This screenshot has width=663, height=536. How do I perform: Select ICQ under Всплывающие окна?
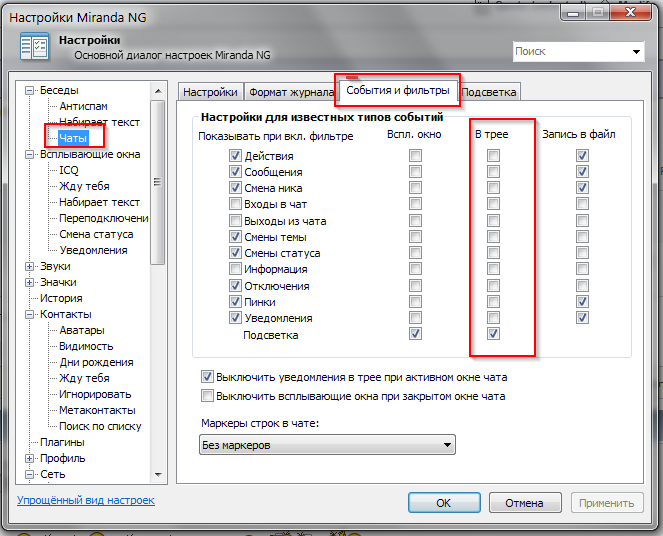[69, 170]
